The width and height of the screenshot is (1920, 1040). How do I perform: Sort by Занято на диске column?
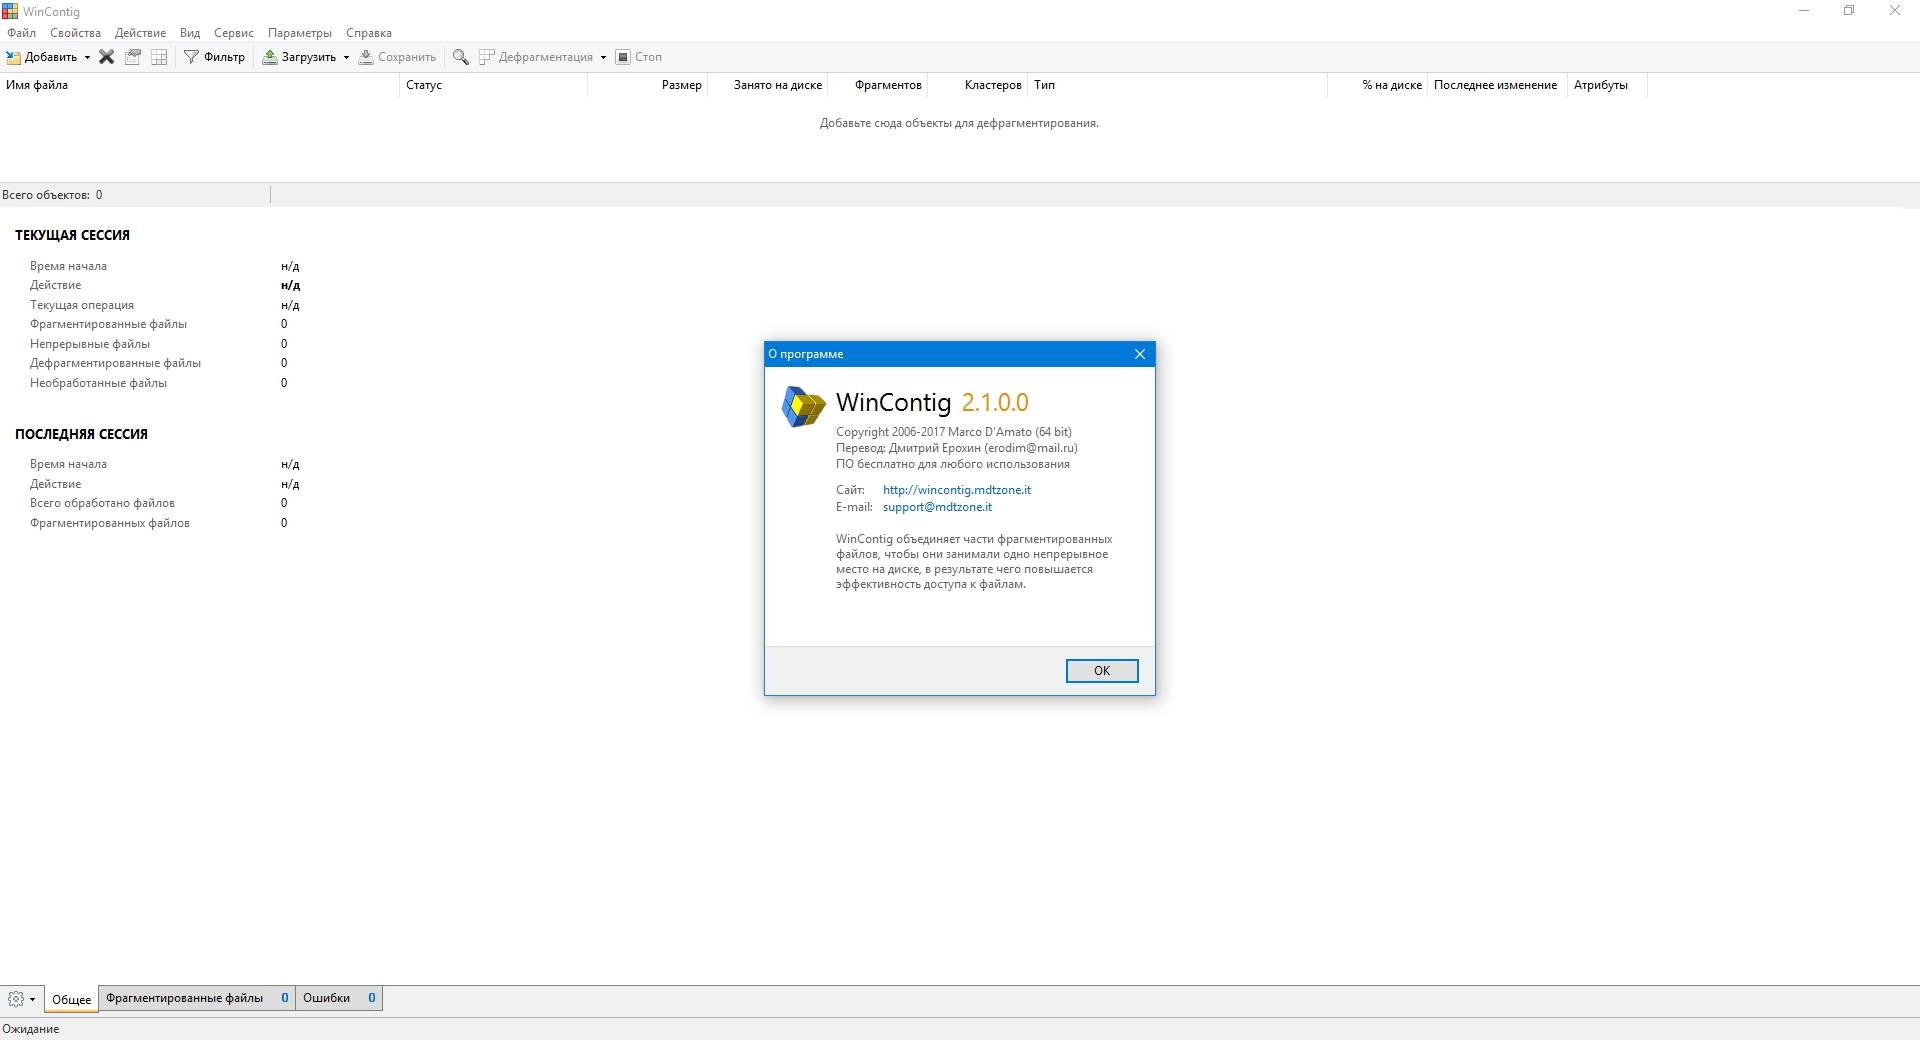tap(768, 85)
